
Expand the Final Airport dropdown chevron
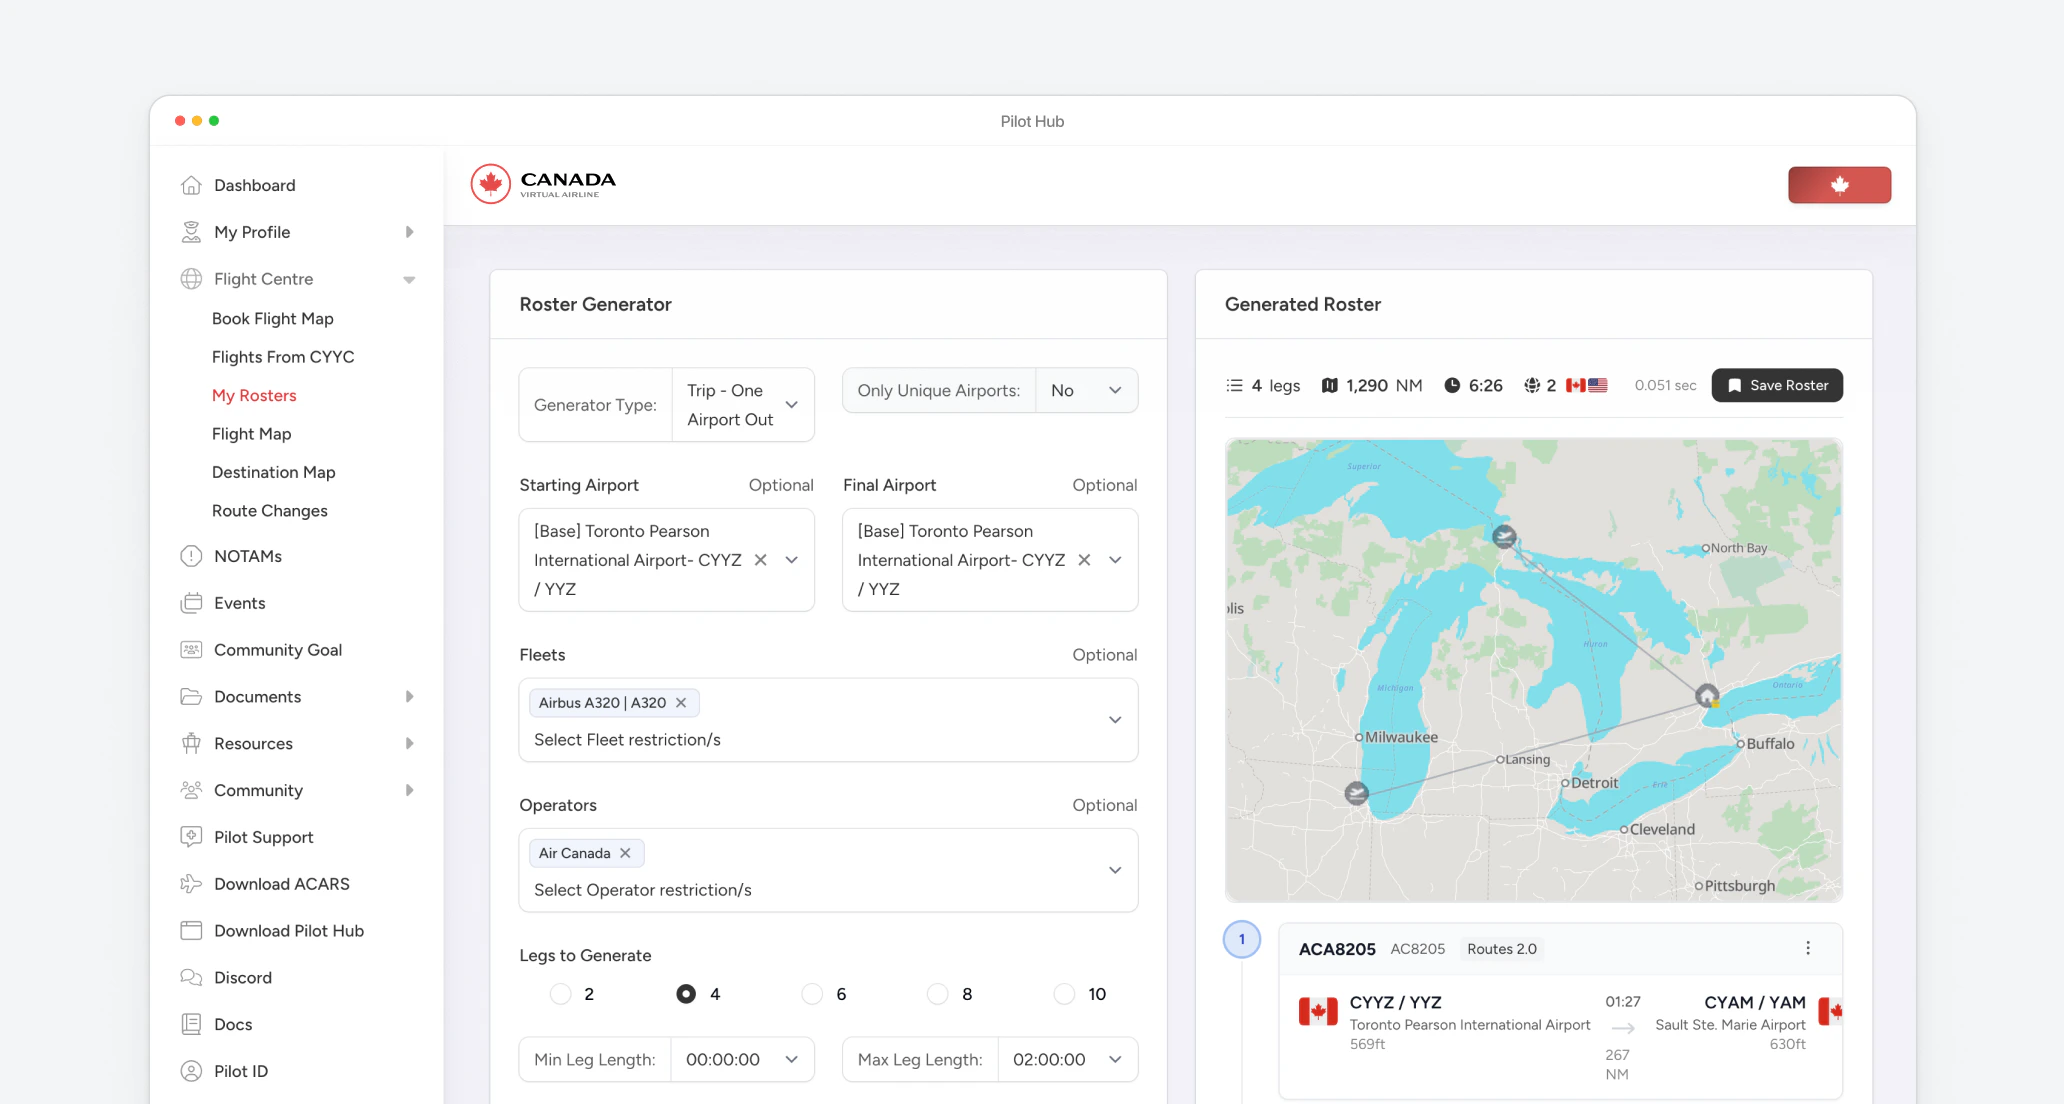click(x=1115, y=560)
